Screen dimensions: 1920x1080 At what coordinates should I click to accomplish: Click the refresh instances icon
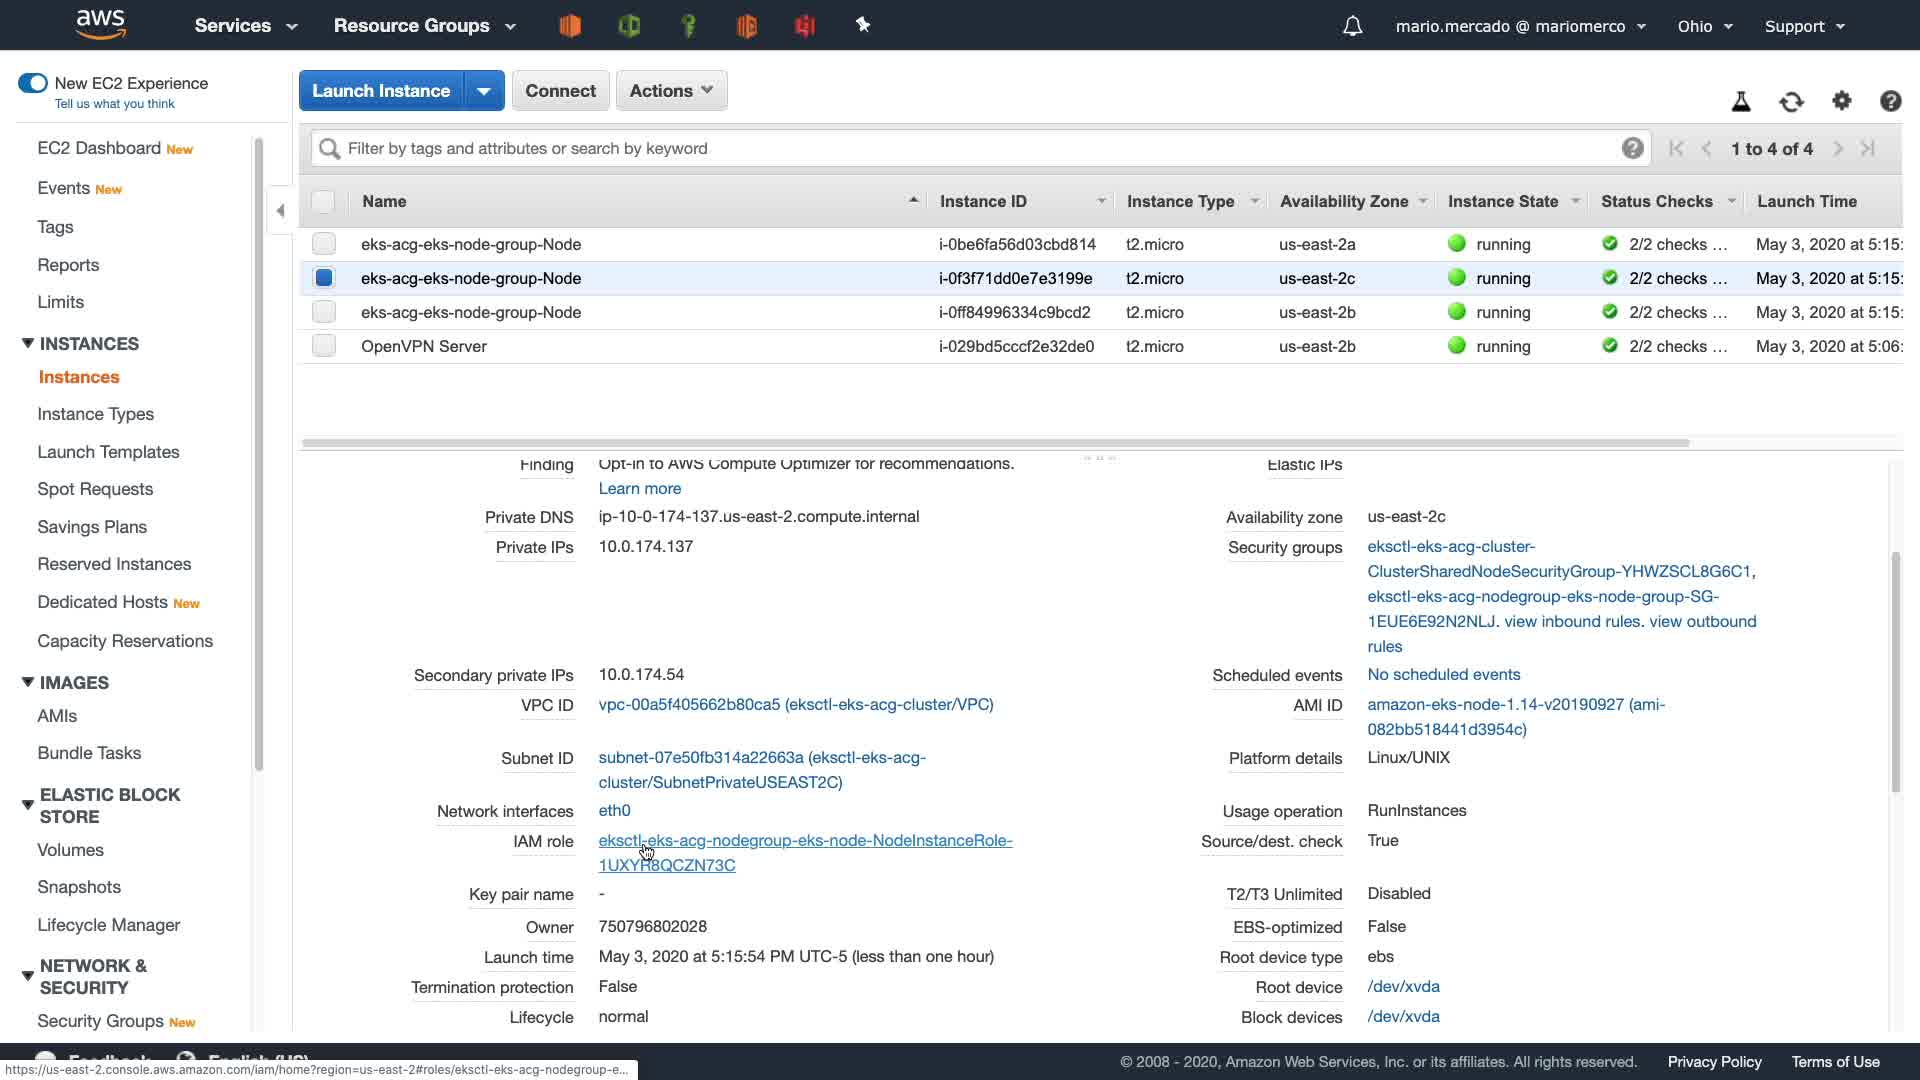pyautogui.click(x=1791, y=101)
